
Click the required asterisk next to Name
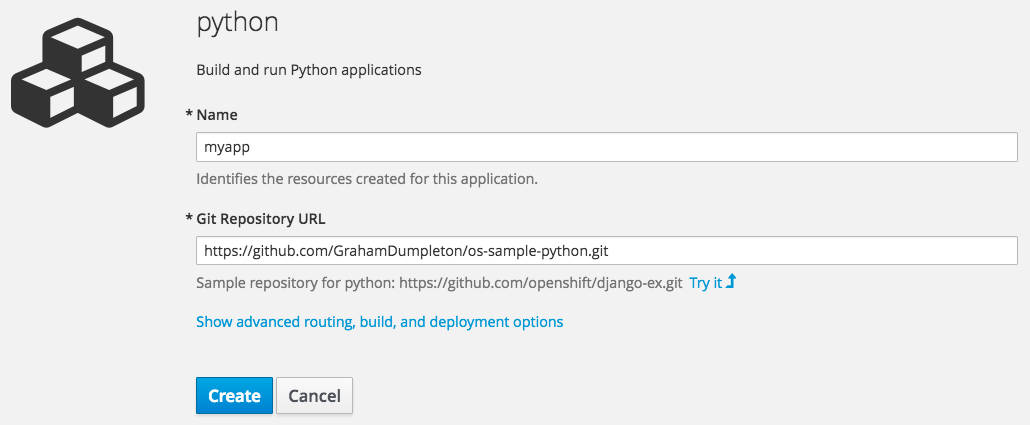[x=189, y=115]
